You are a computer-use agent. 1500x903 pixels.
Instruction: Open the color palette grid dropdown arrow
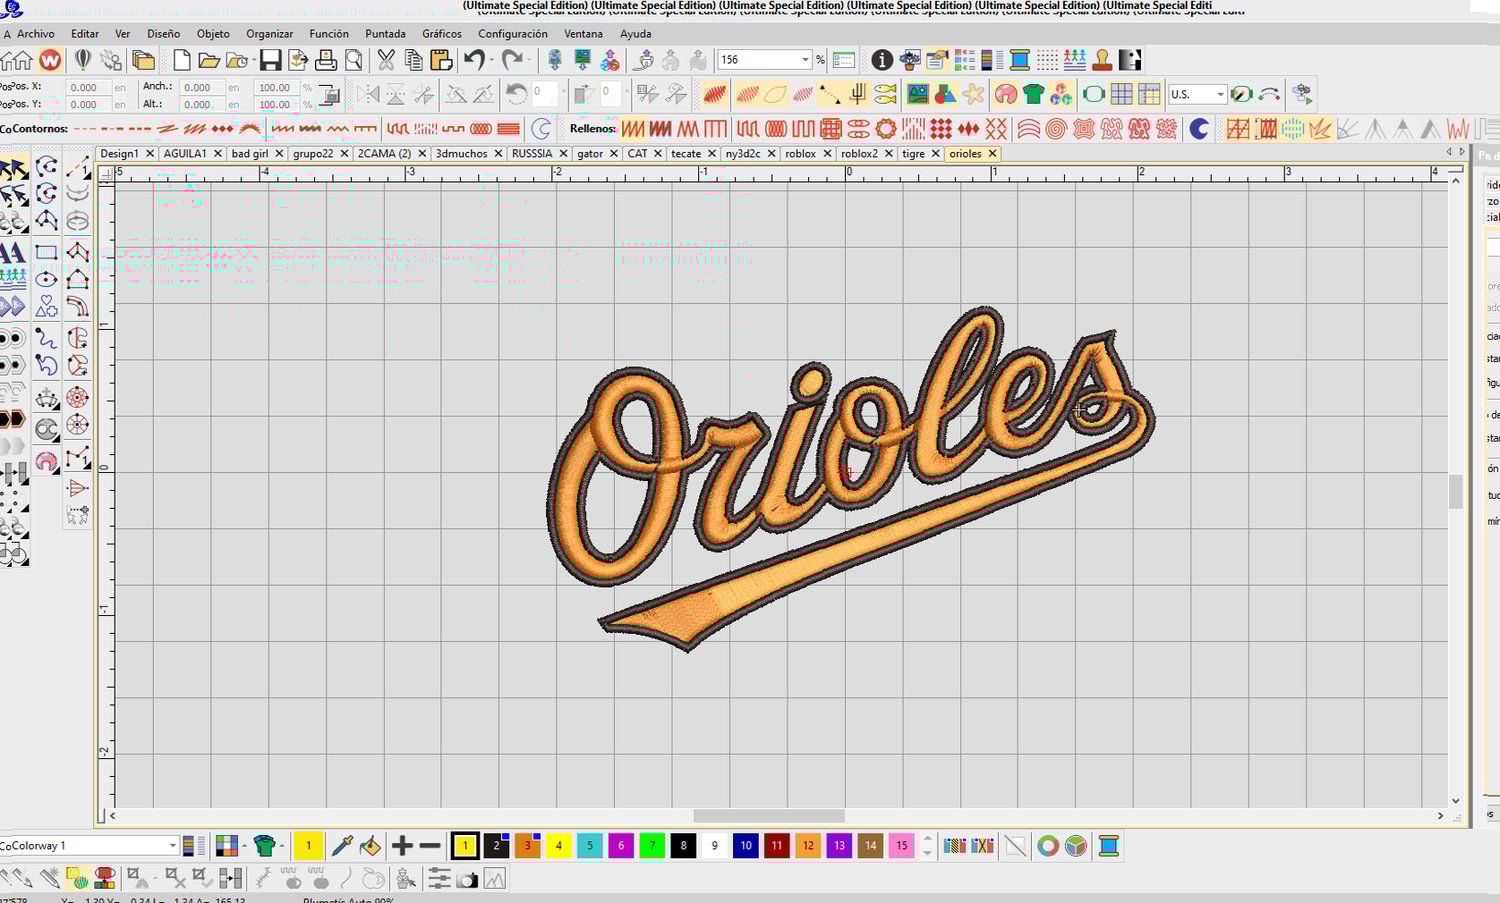pos(243,846)
